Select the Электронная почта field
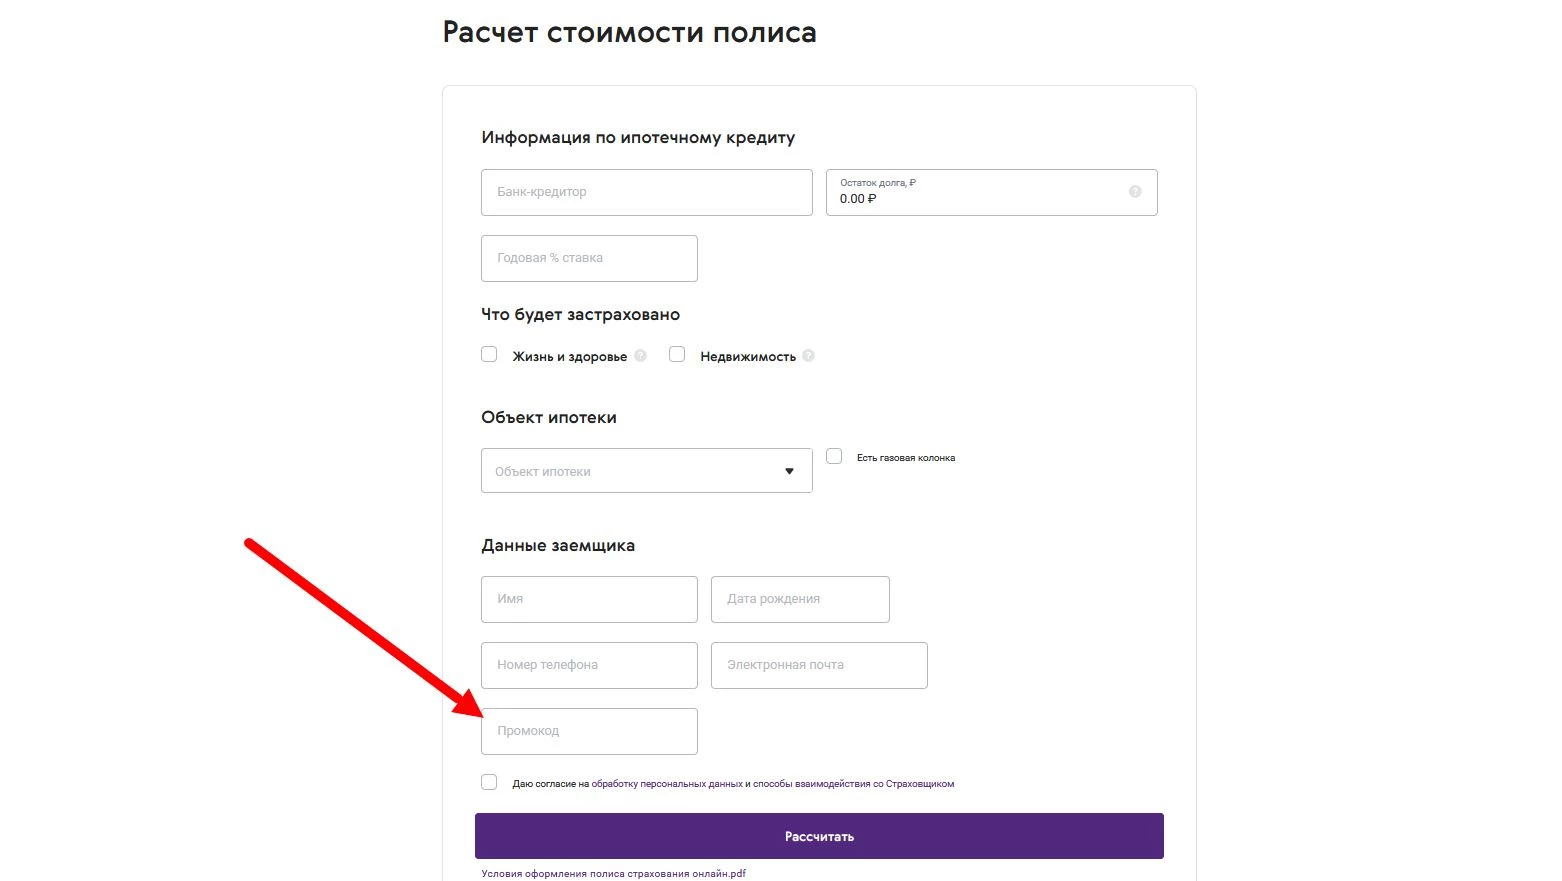1562x881 pixels. 818,665
